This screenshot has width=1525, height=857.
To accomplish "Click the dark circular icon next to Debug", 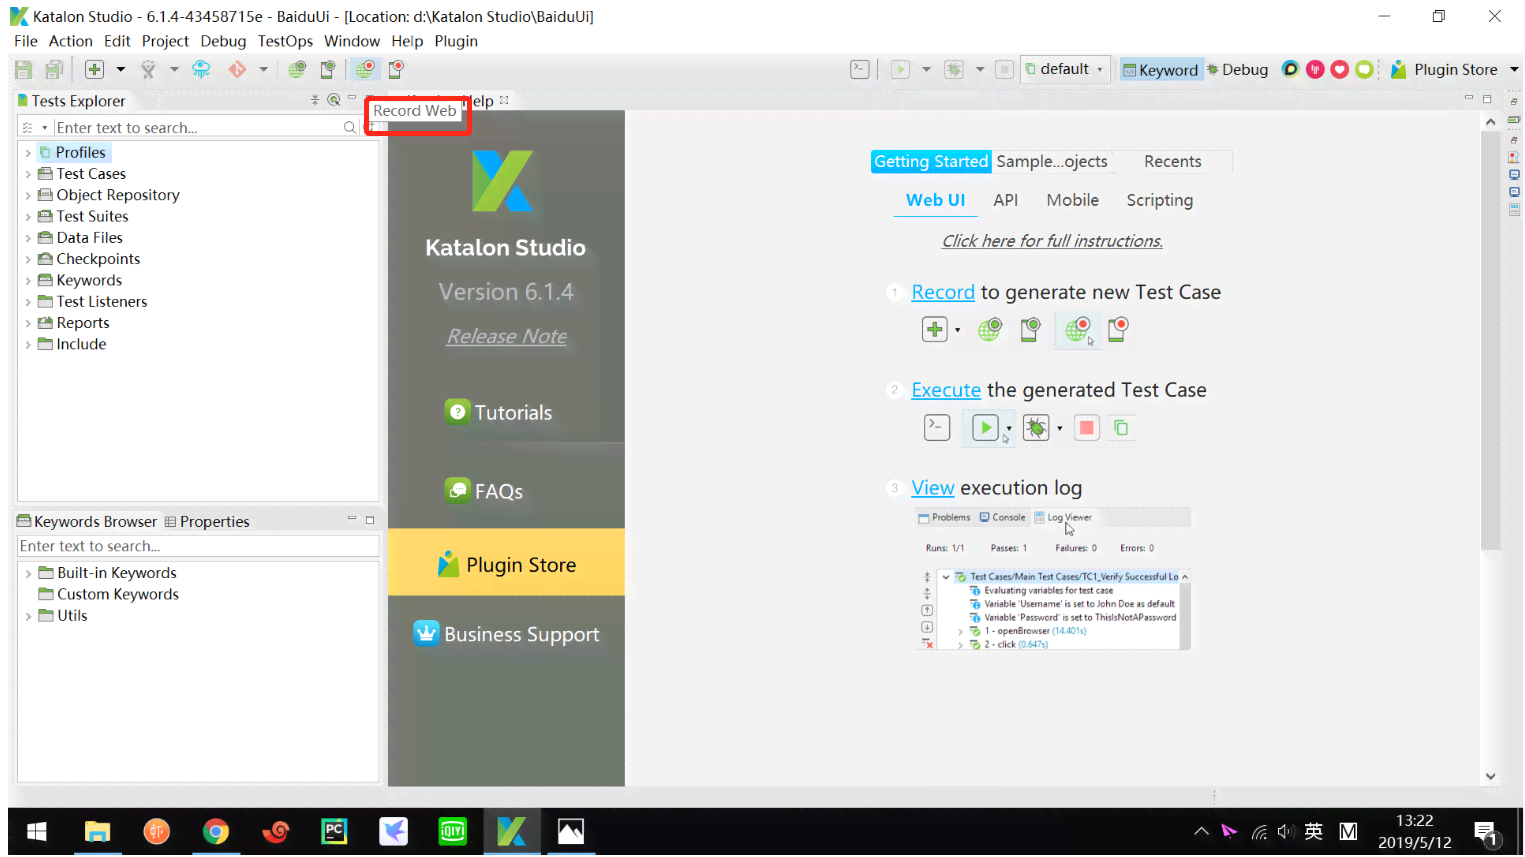I will 1290,69.
